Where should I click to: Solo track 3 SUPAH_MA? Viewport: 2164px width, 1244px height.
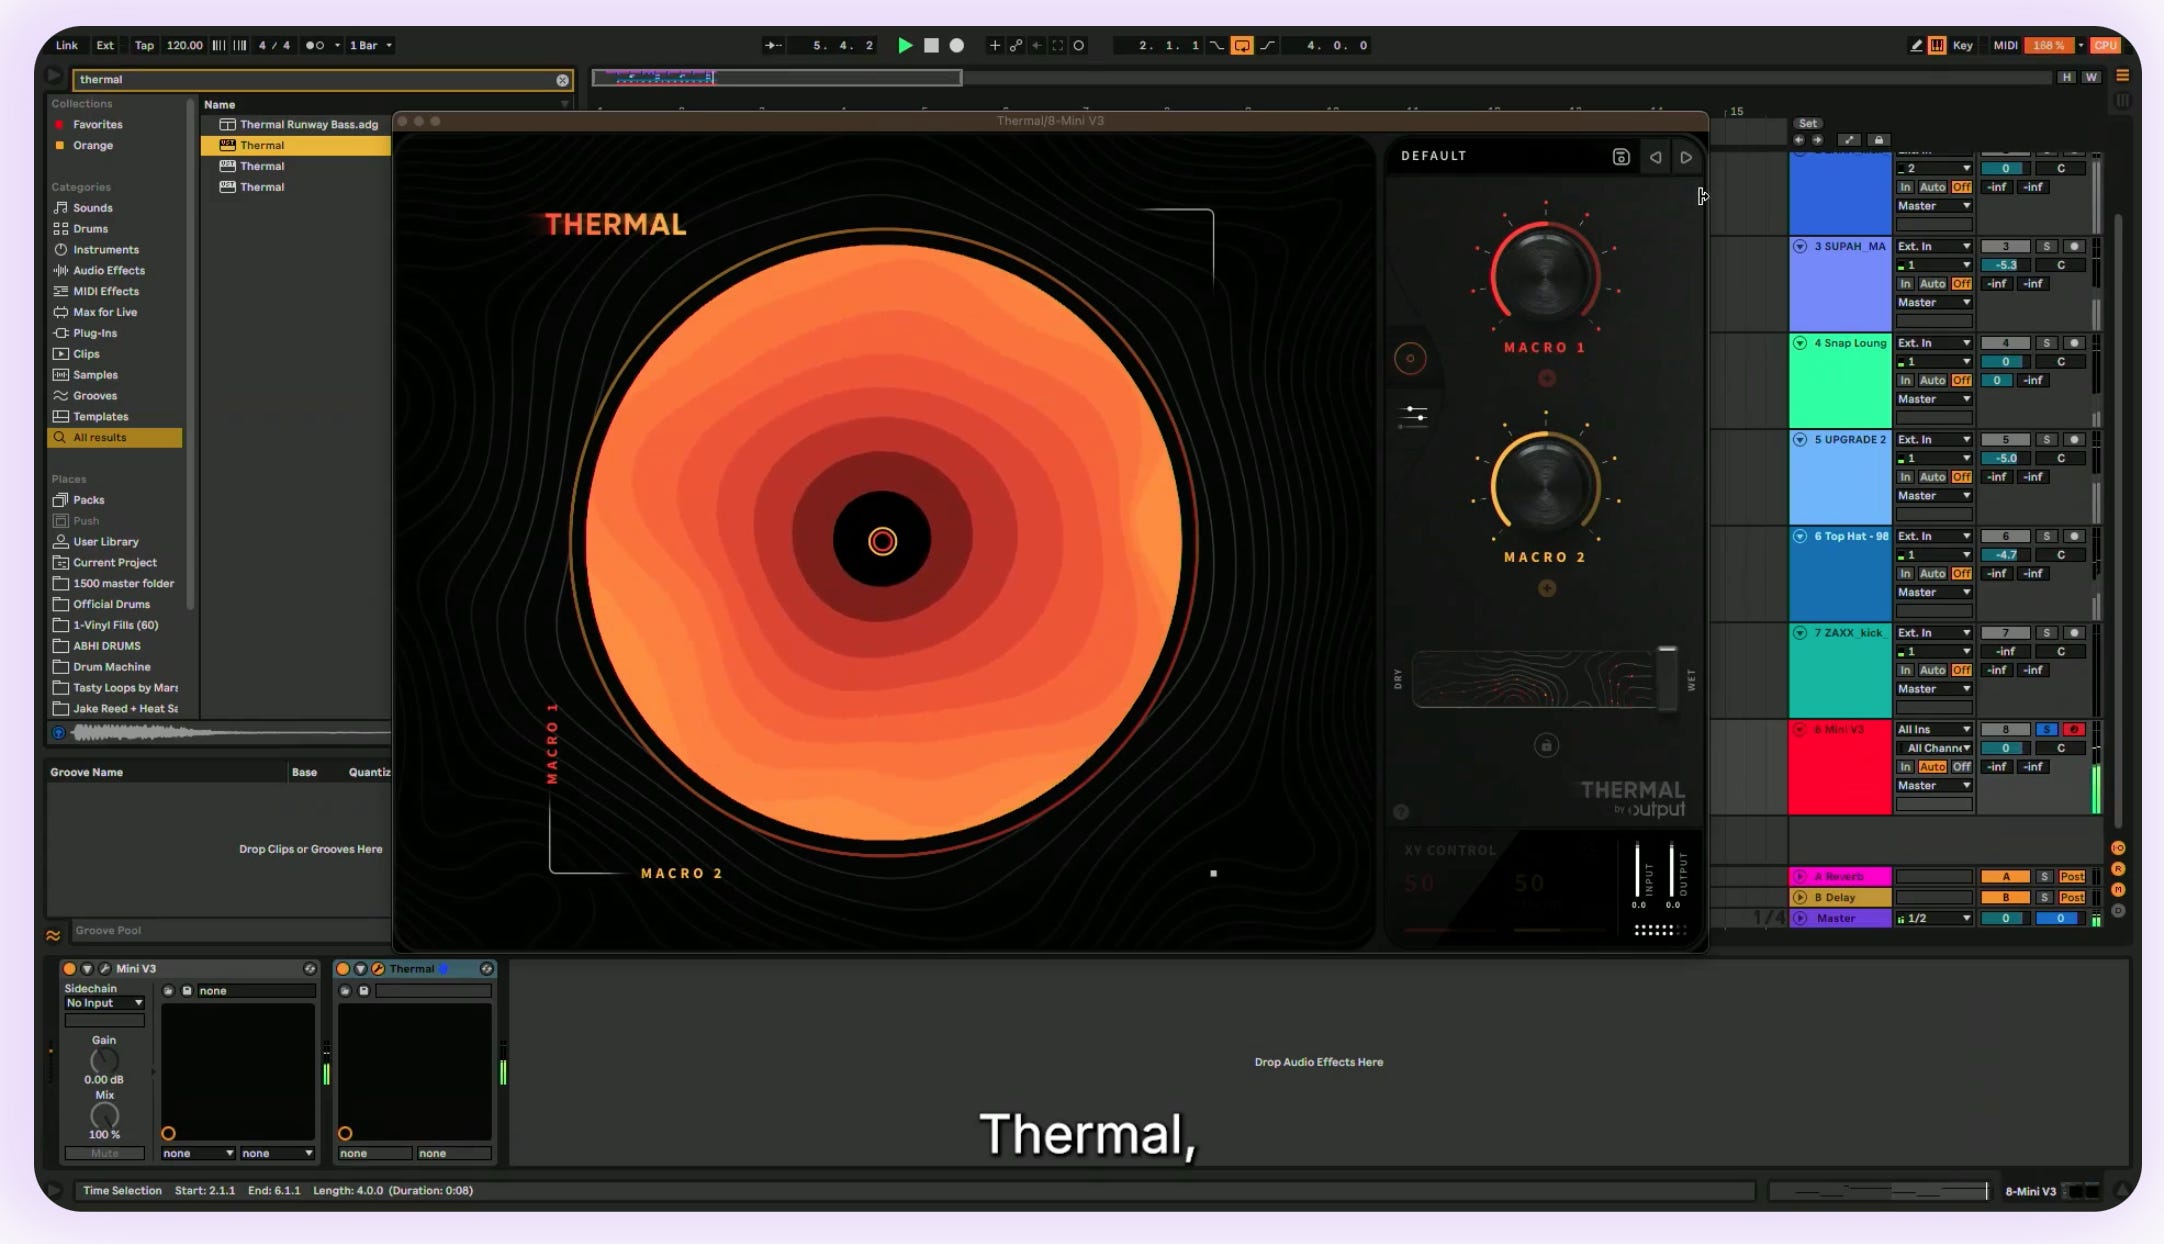(2046, 247)
